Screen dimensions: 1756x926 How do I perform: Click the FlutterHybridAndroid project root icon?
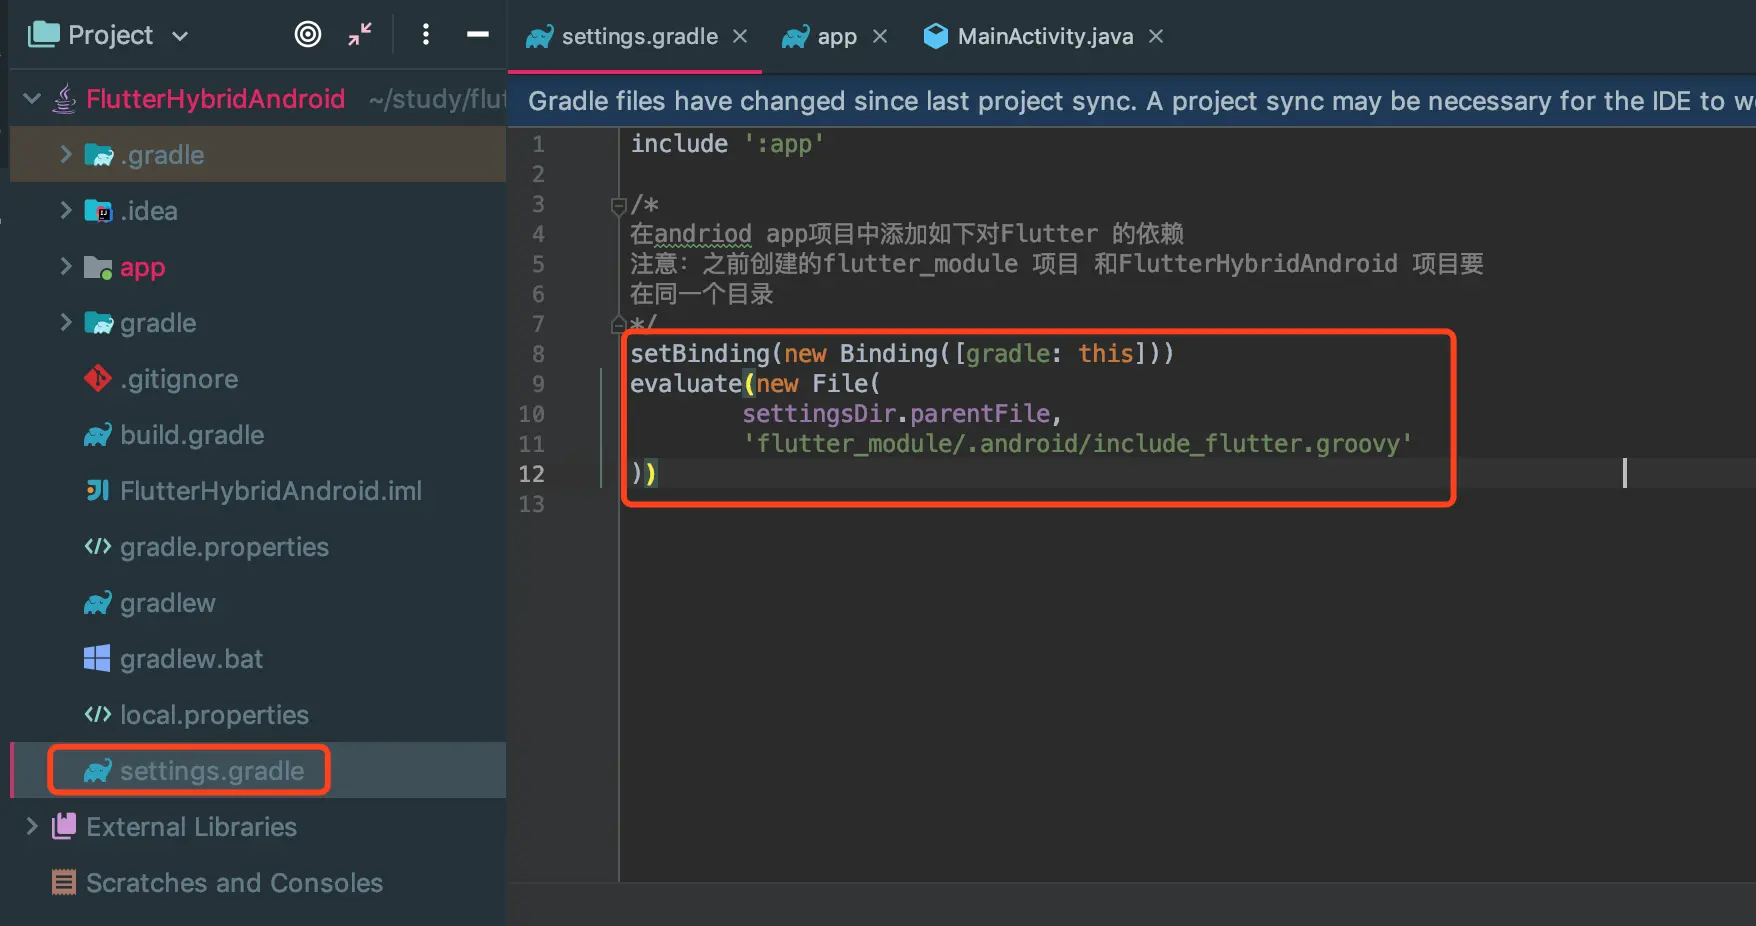tap(64, 98)
